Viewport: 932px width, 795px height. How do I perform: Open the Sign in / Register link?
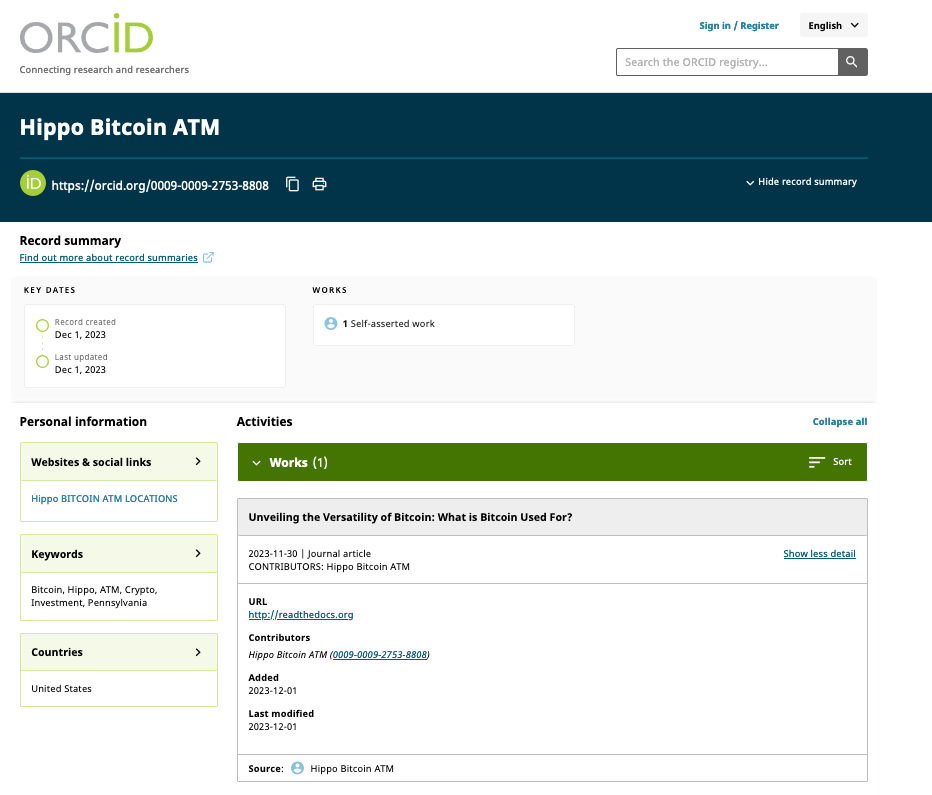click(x=738, y=26)
